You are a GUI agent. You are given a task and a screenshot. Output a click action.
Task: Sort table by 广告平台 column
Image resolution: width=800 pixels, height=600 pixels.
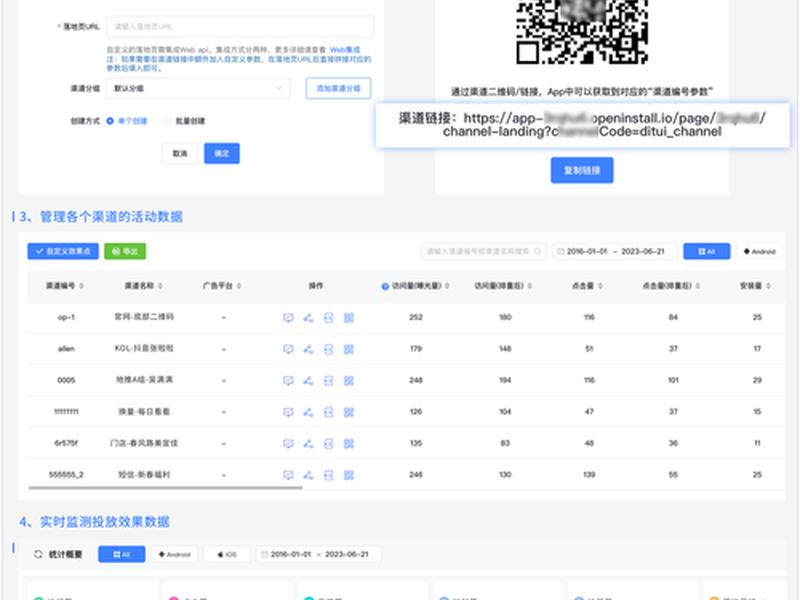[239, 286]
